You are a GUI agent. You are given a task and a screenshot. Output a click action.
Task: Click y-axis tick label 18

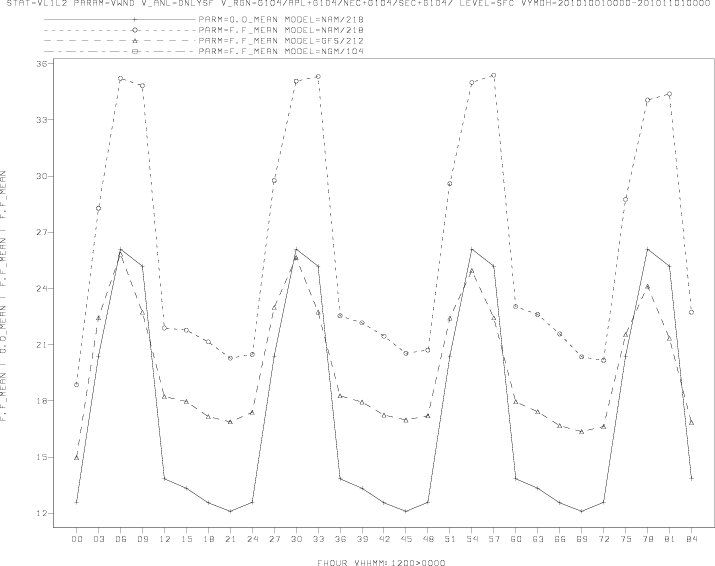pyautogui.click(x=41, y=401)
